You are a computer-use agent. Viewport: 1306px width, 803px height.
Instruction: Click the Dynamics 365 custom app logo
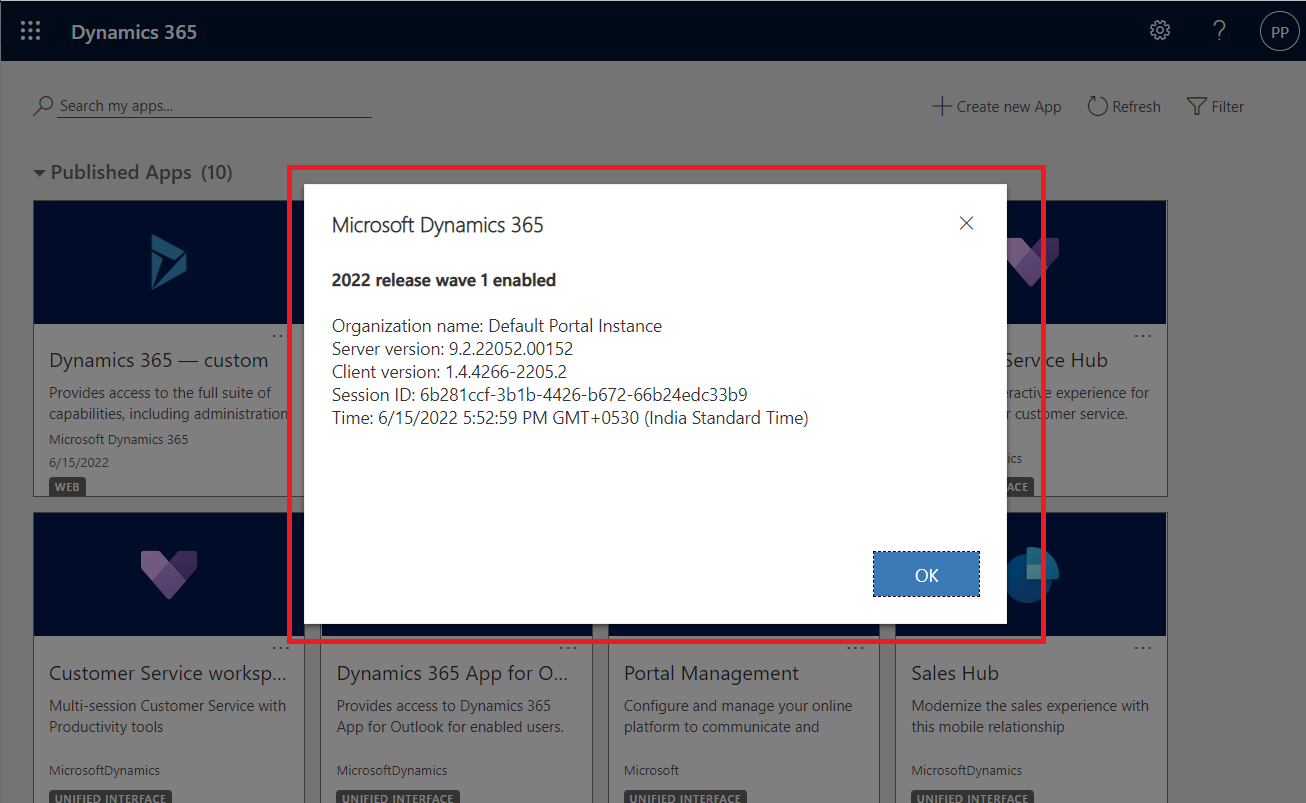pyautogui.click(x=168, y=262)
